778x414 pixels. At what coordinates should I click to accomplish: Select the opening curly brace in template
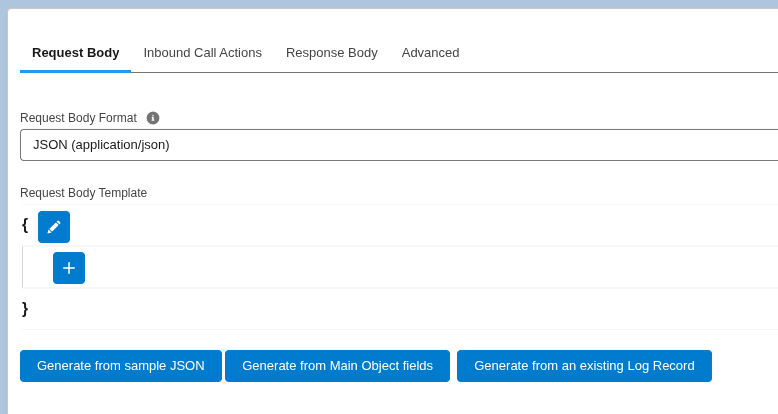25,225
